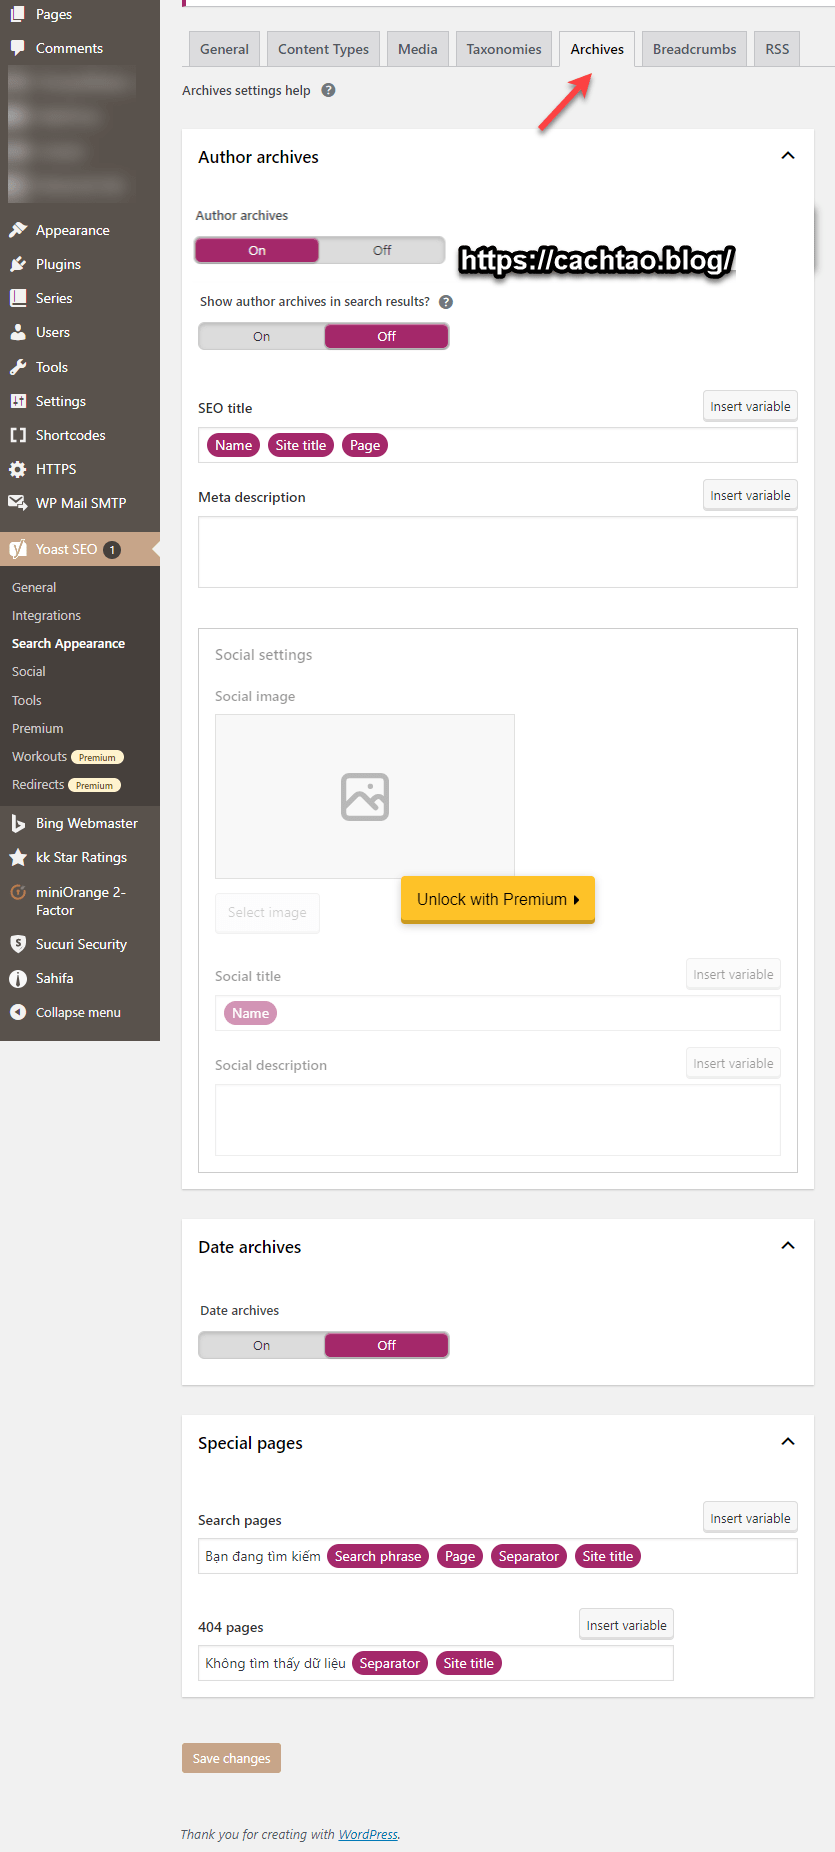Switch Date archives to On

coord(261,1345)
